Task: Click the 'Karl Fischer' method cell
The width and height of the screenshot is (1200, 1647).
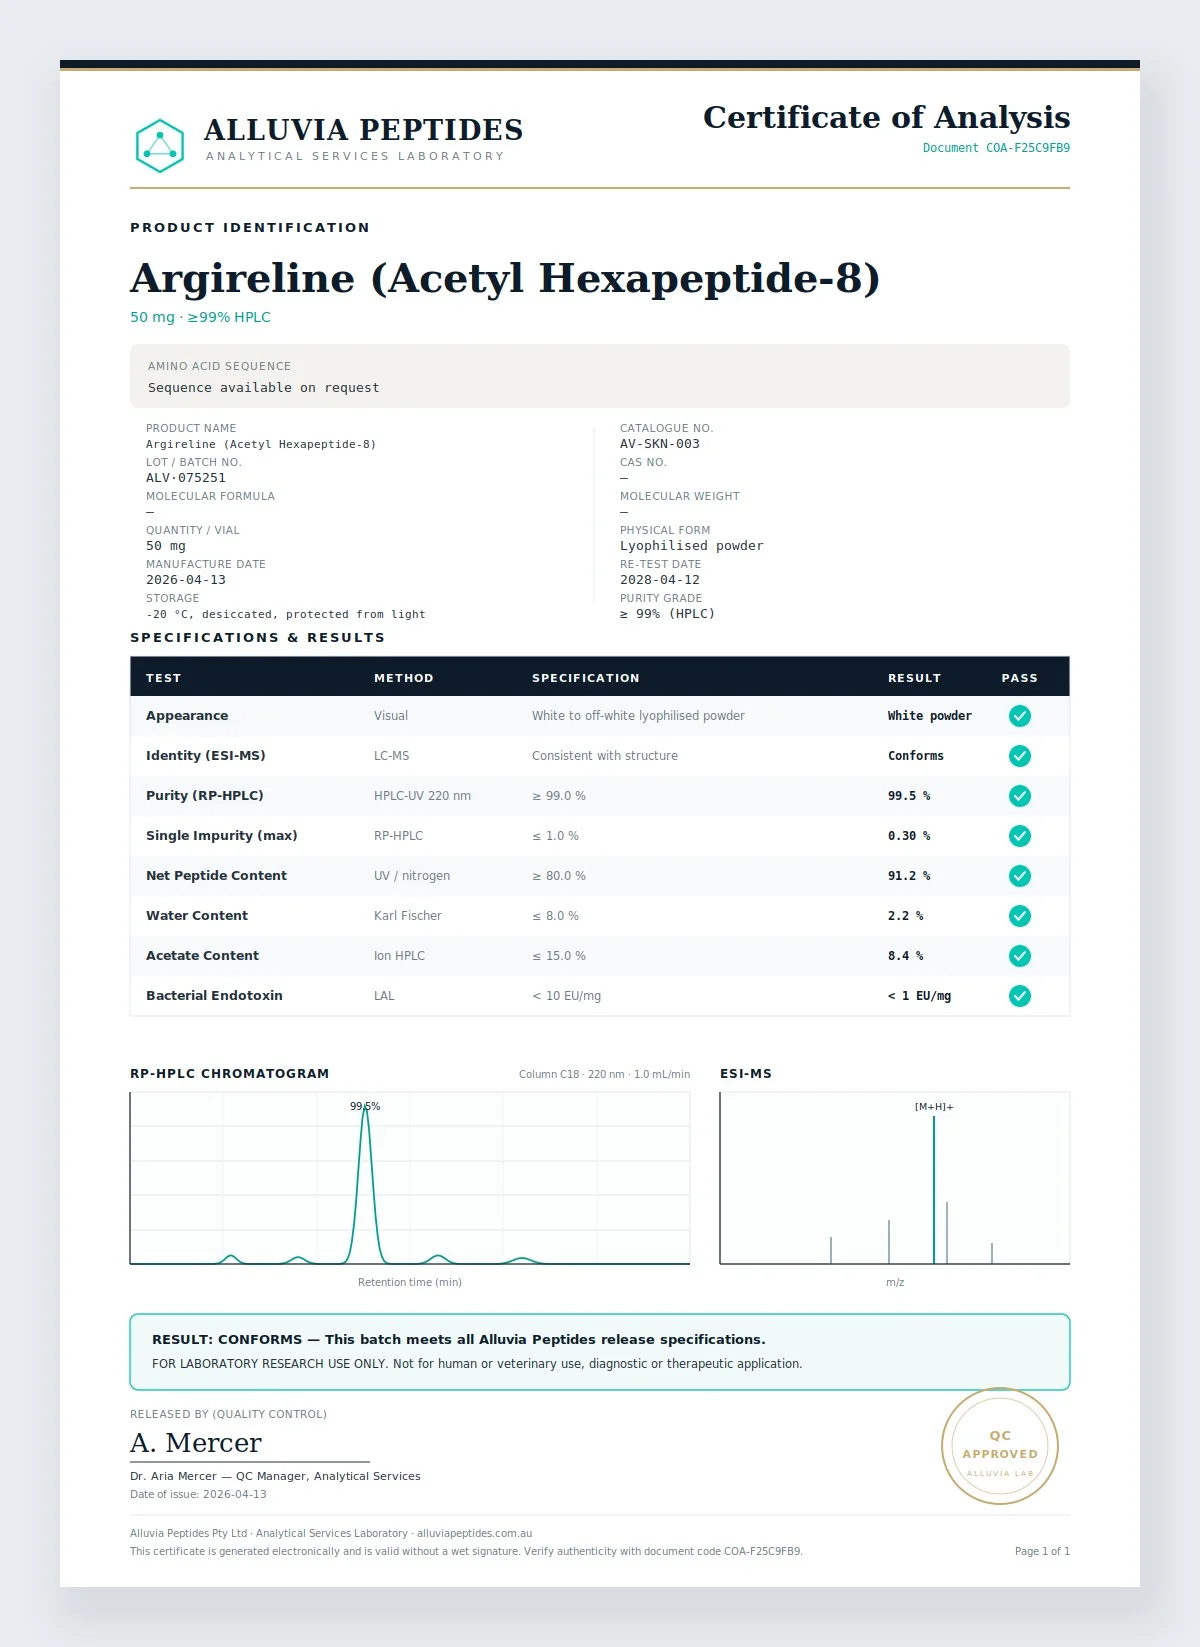Action: (408, 916)
